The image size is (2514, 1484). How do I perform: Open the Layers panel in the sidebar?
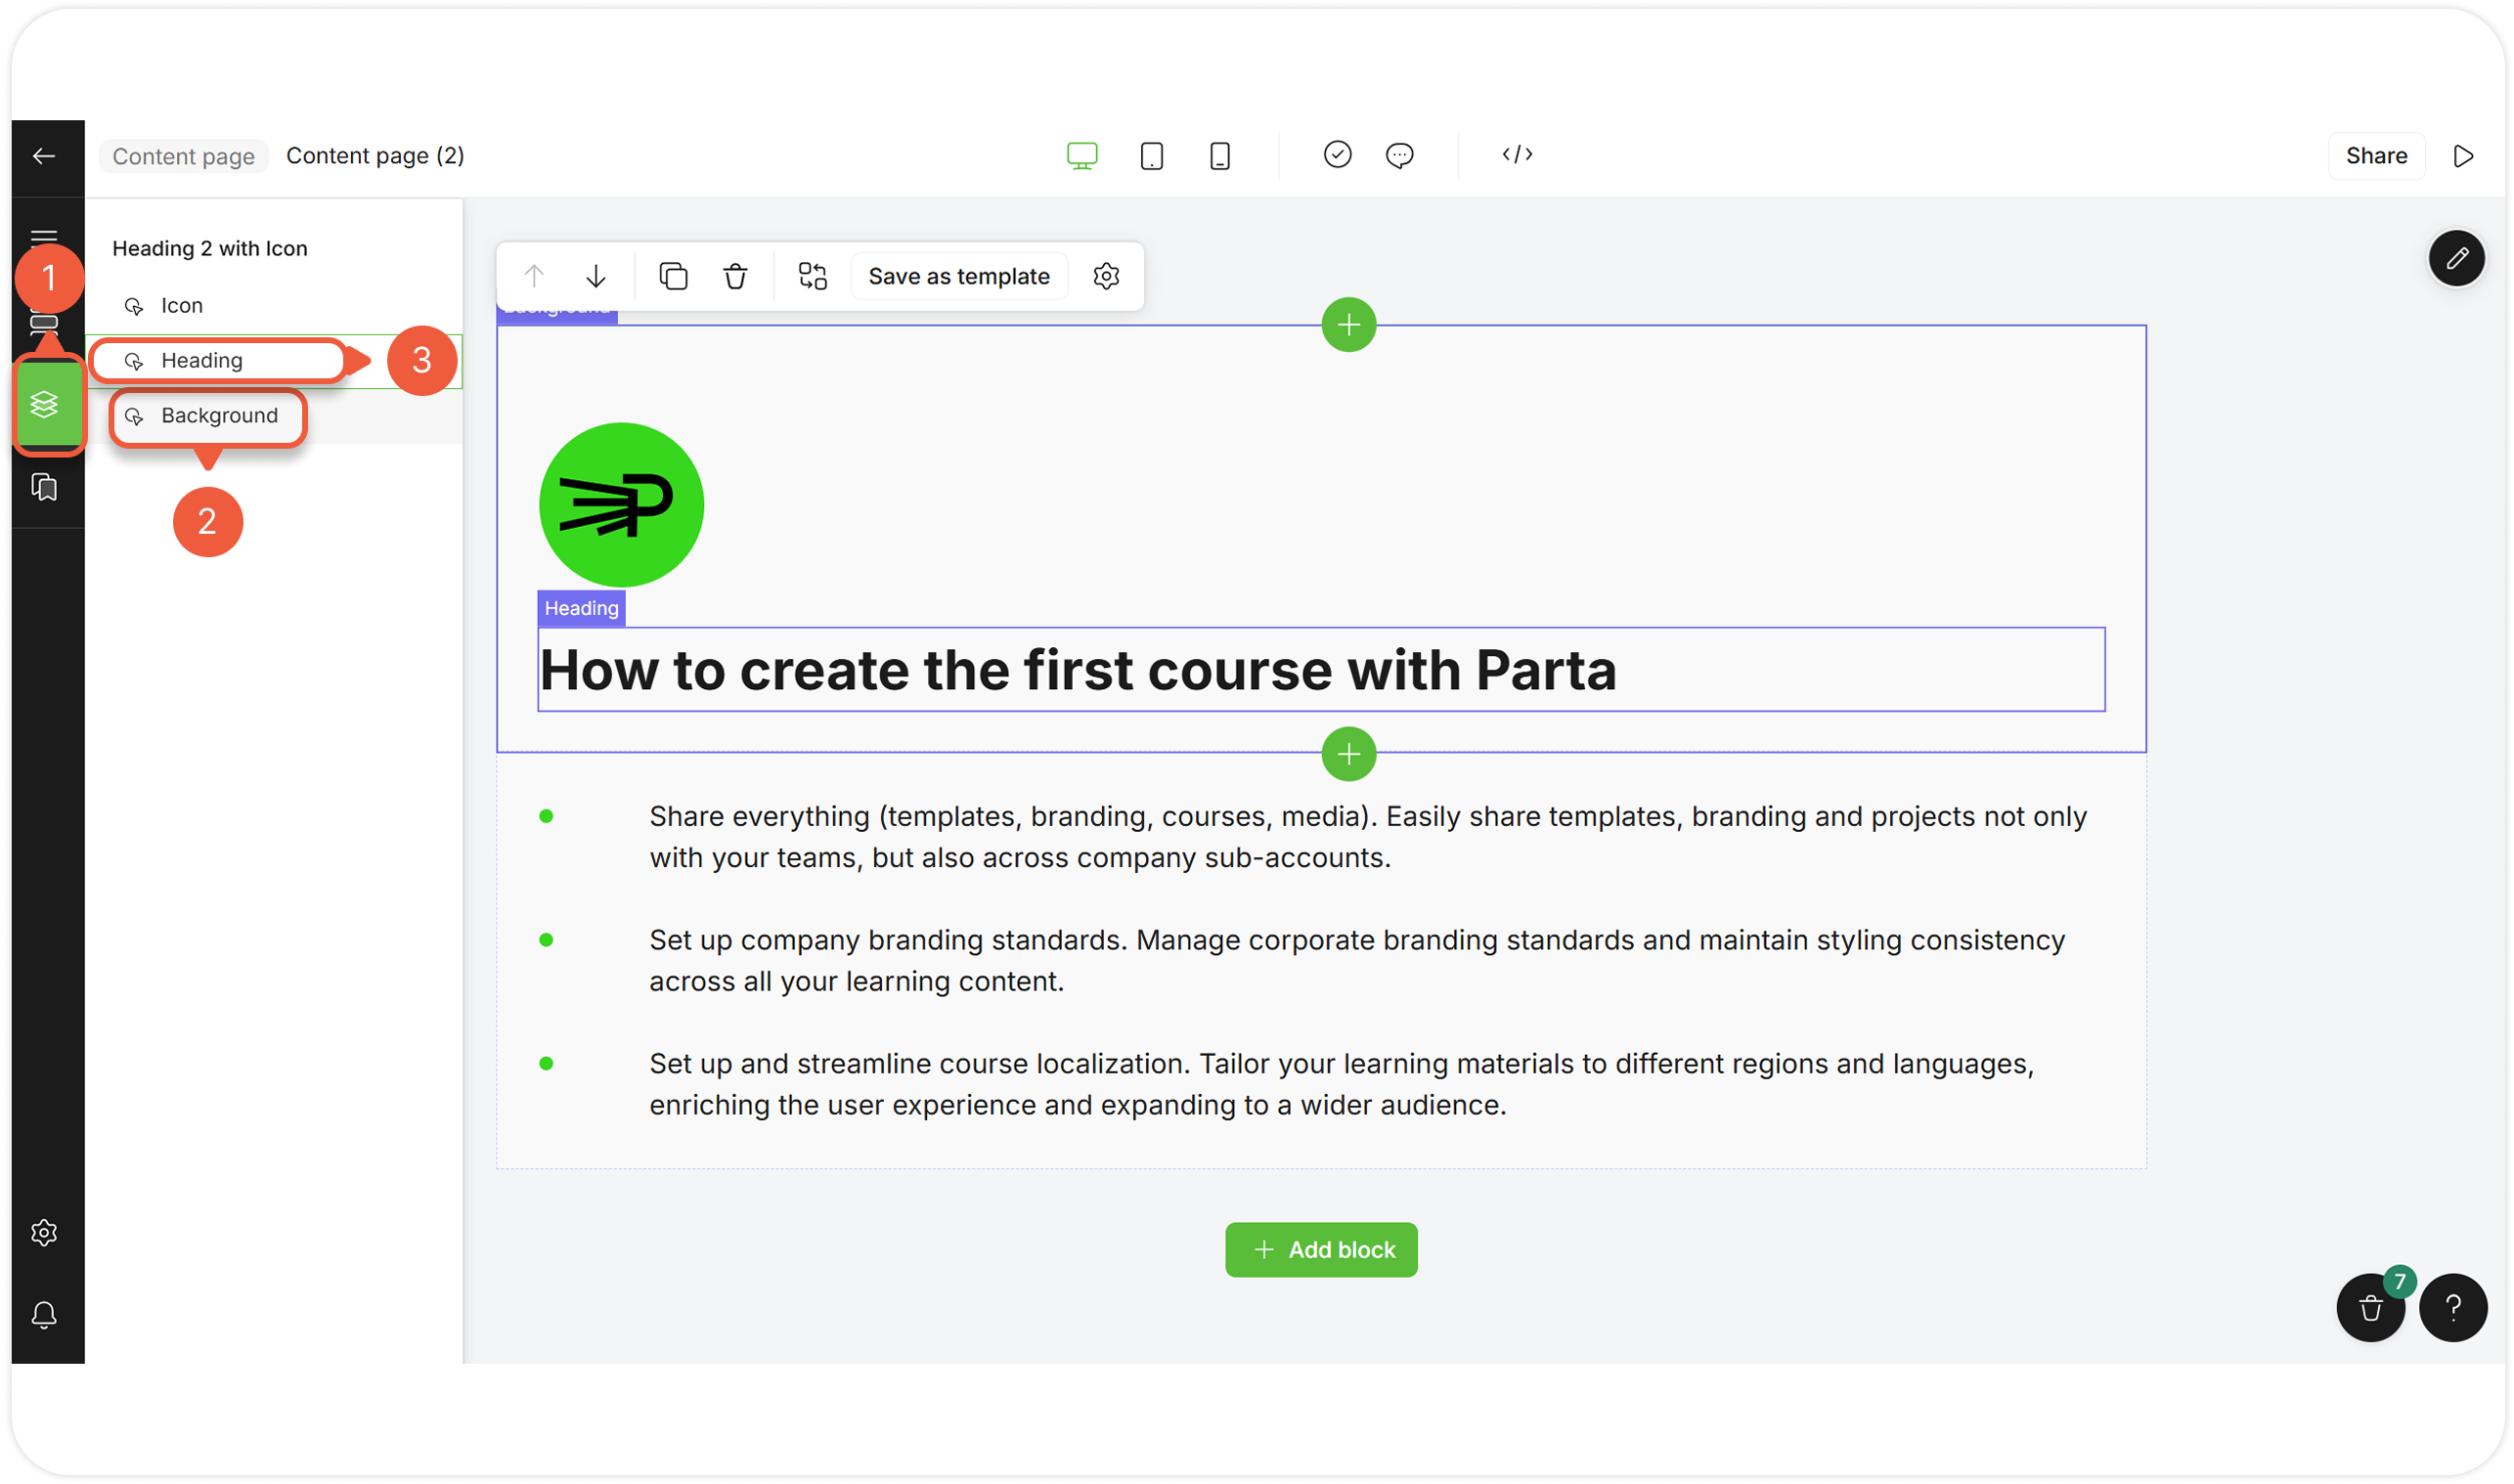[x=45, y=405]
